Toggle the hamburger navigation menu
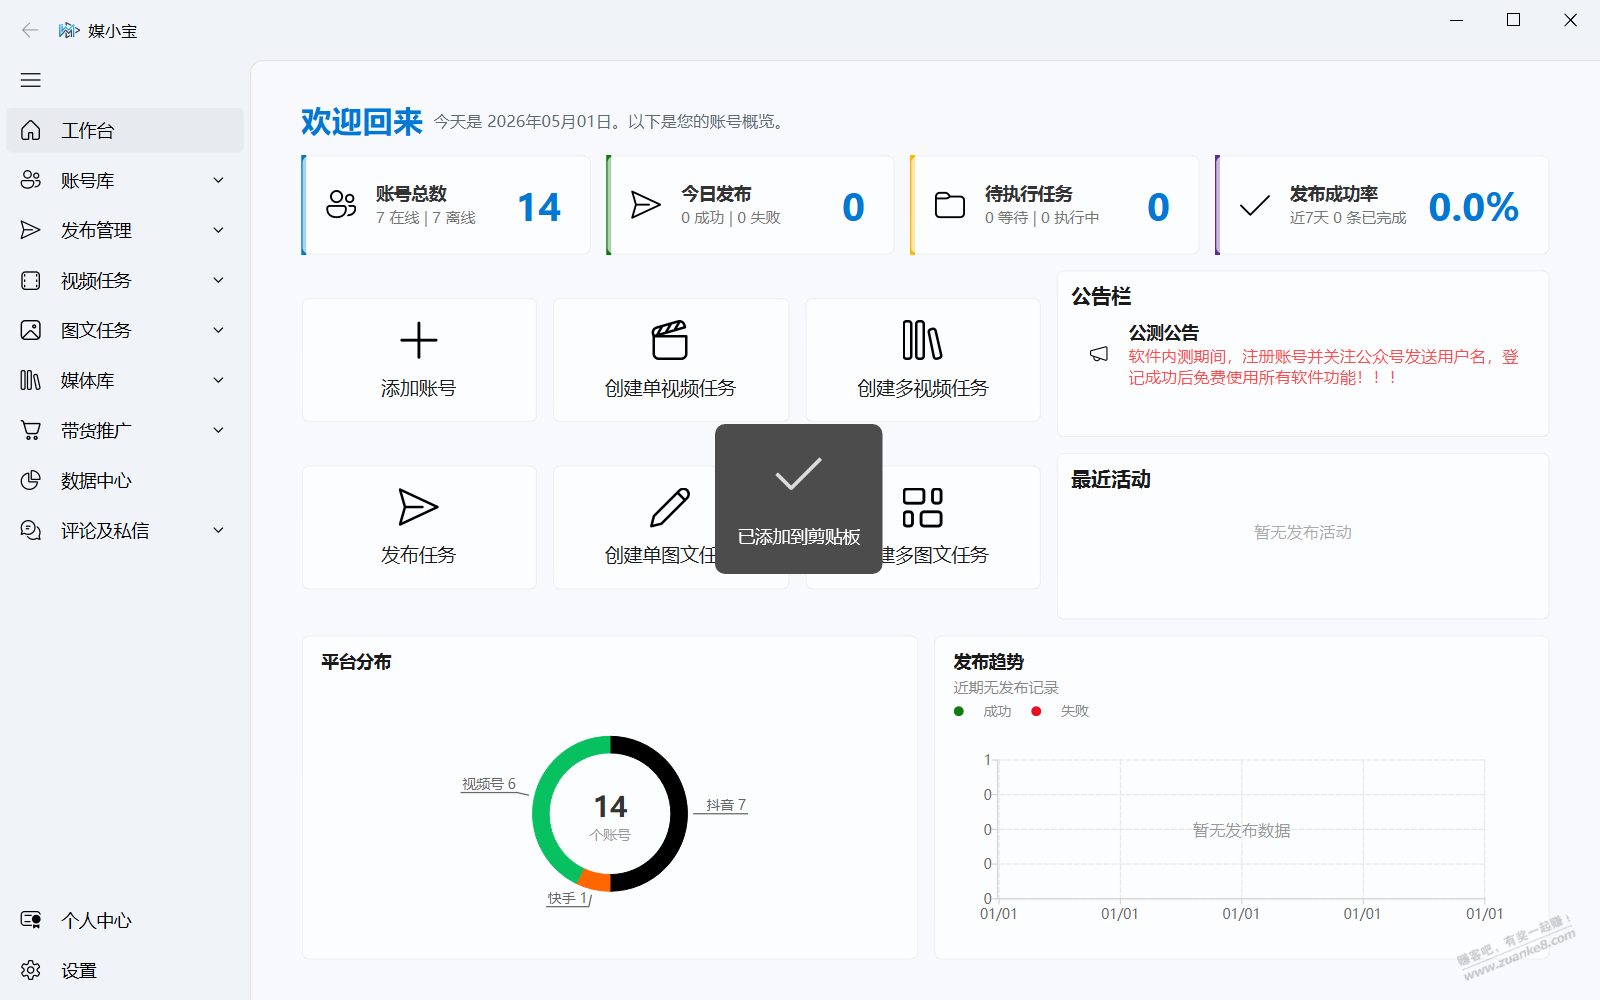Screen dimensions: 1600x1000 click(x=31, y=80)
